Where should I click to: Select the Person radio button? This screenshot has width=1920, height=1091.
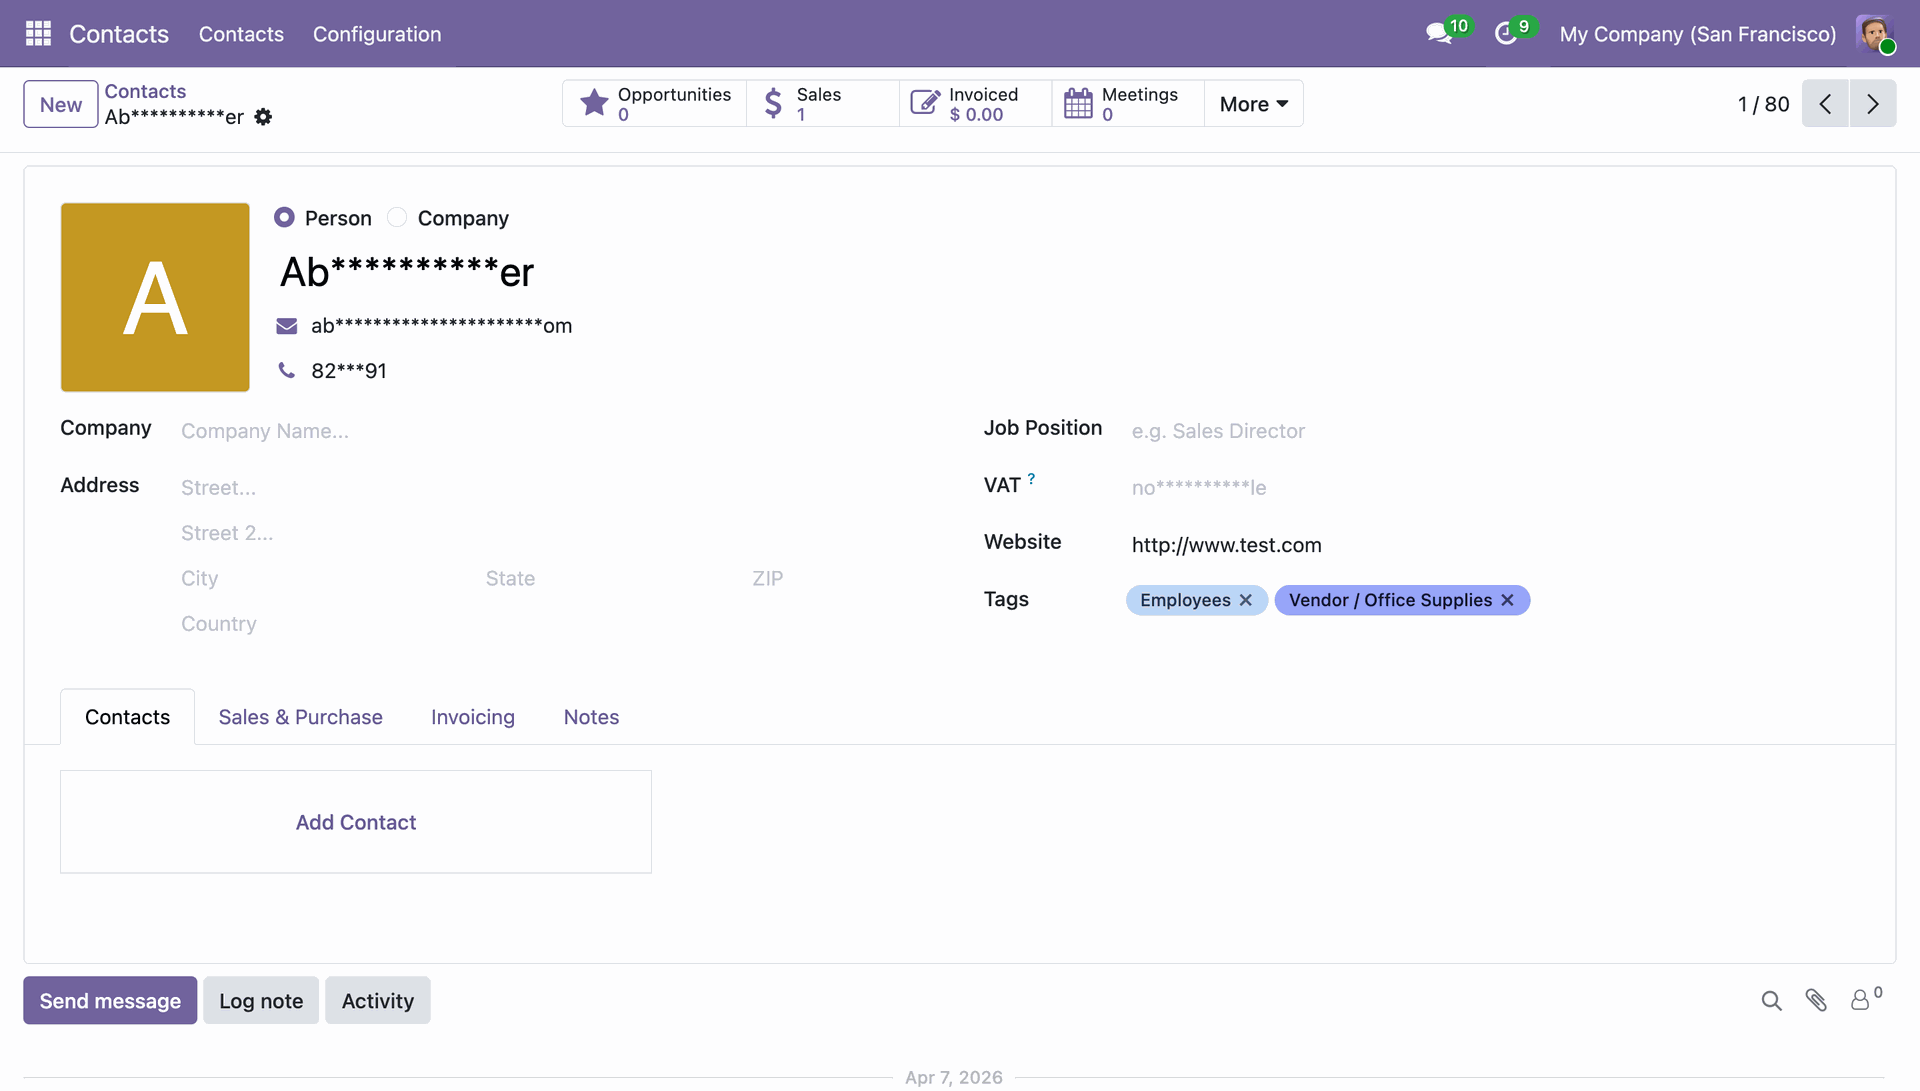pyautogui.click(x=284, y=217)
